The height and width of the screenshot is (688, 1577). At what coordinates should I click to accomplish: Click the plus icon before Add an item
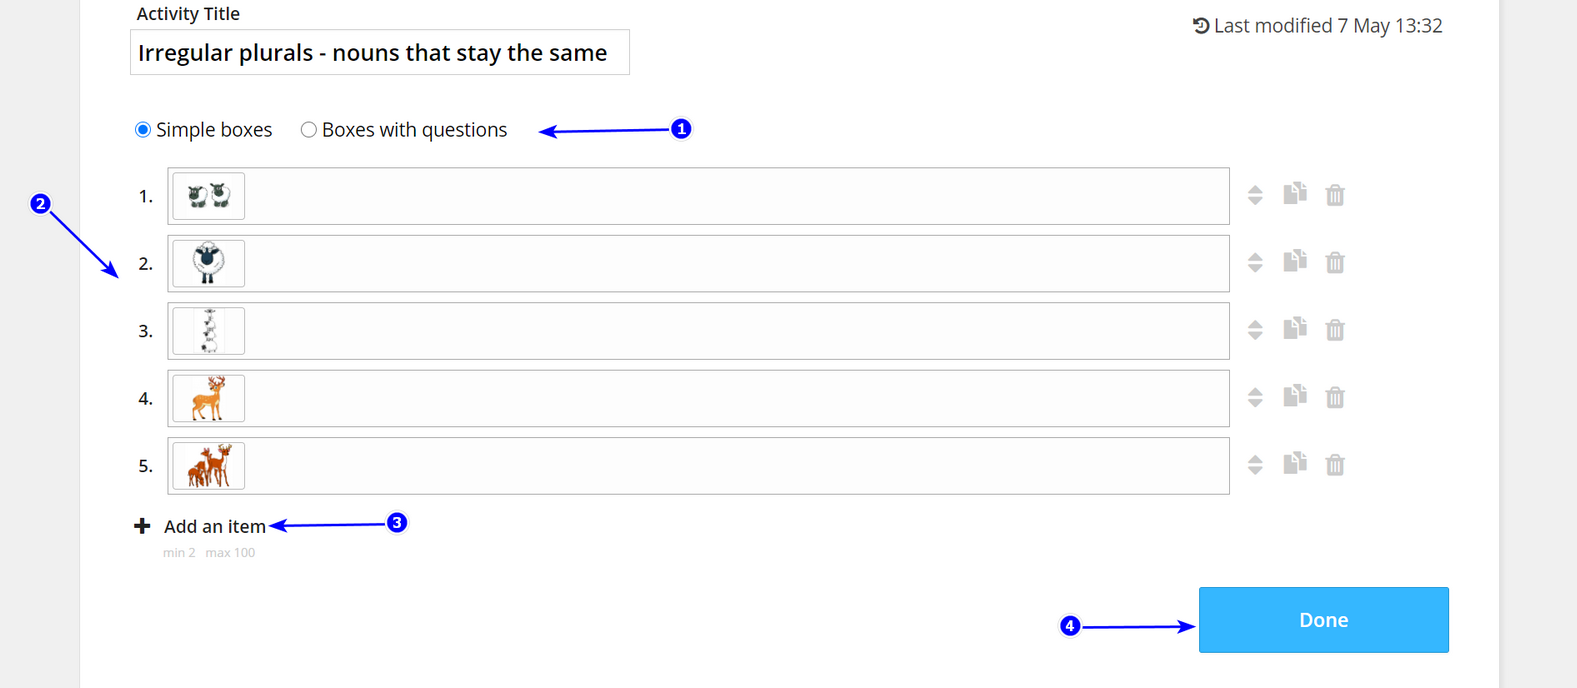[143, 524]
